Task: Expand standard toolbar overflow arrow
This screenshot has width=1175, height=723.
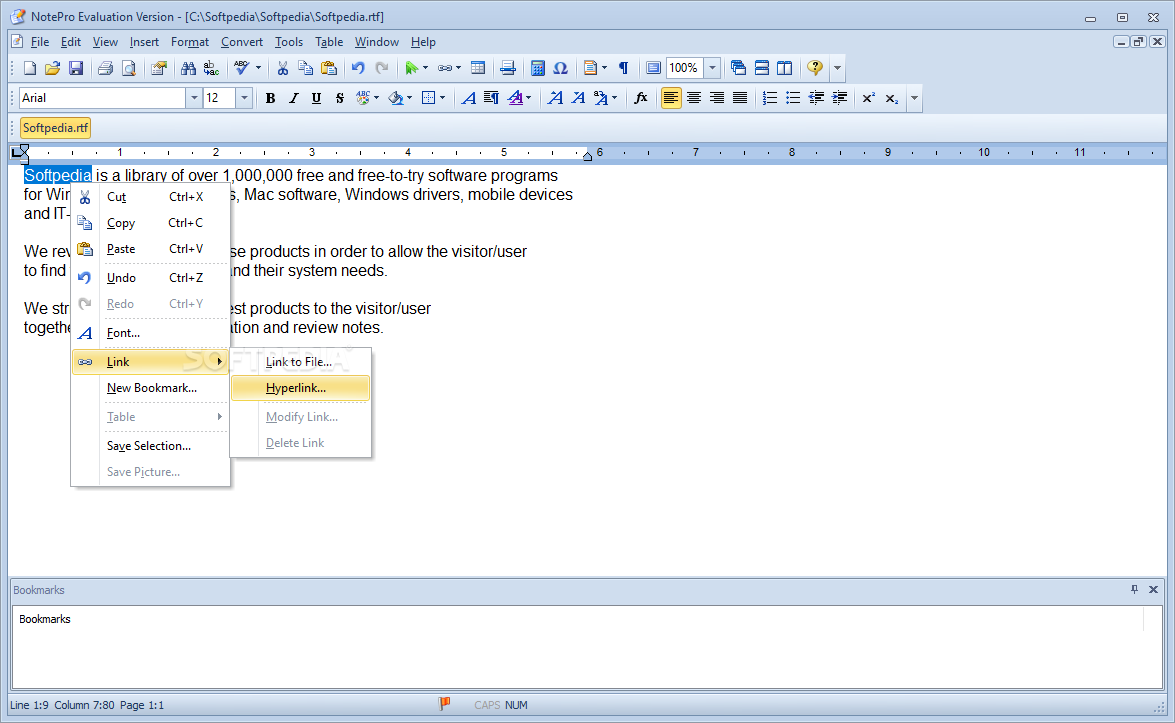Action: point(837,68)
